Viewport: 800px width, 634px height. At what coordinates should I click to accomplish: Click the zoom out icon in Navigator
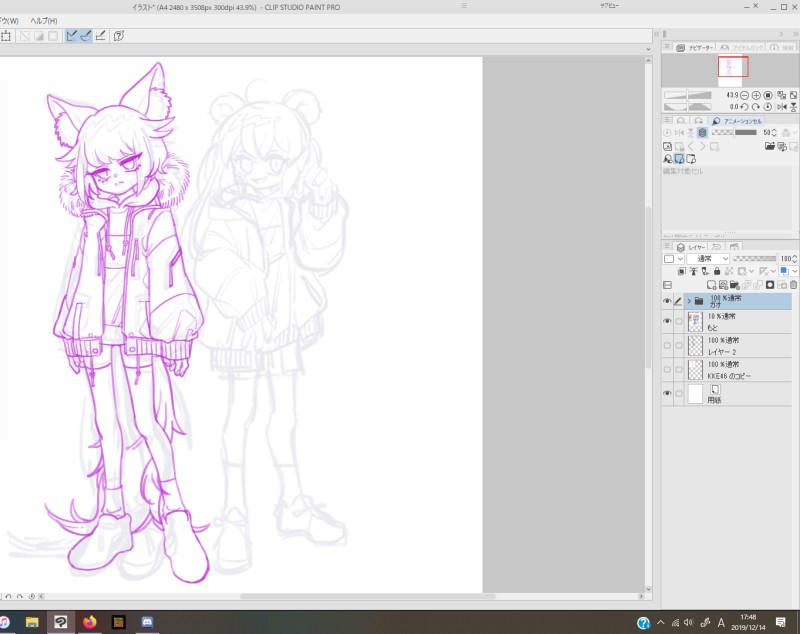743,94
